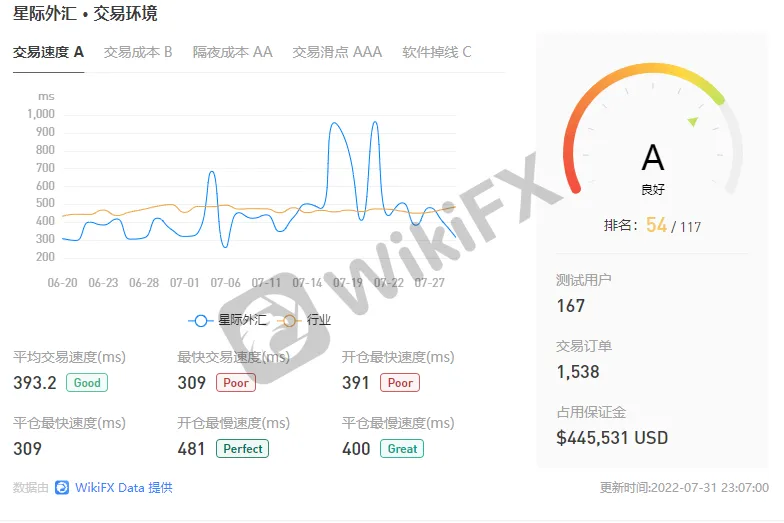Click the green gauge pointer arrow
This screenshot has height=523, width=784.
pyautogui.click(x=693, y=121)
